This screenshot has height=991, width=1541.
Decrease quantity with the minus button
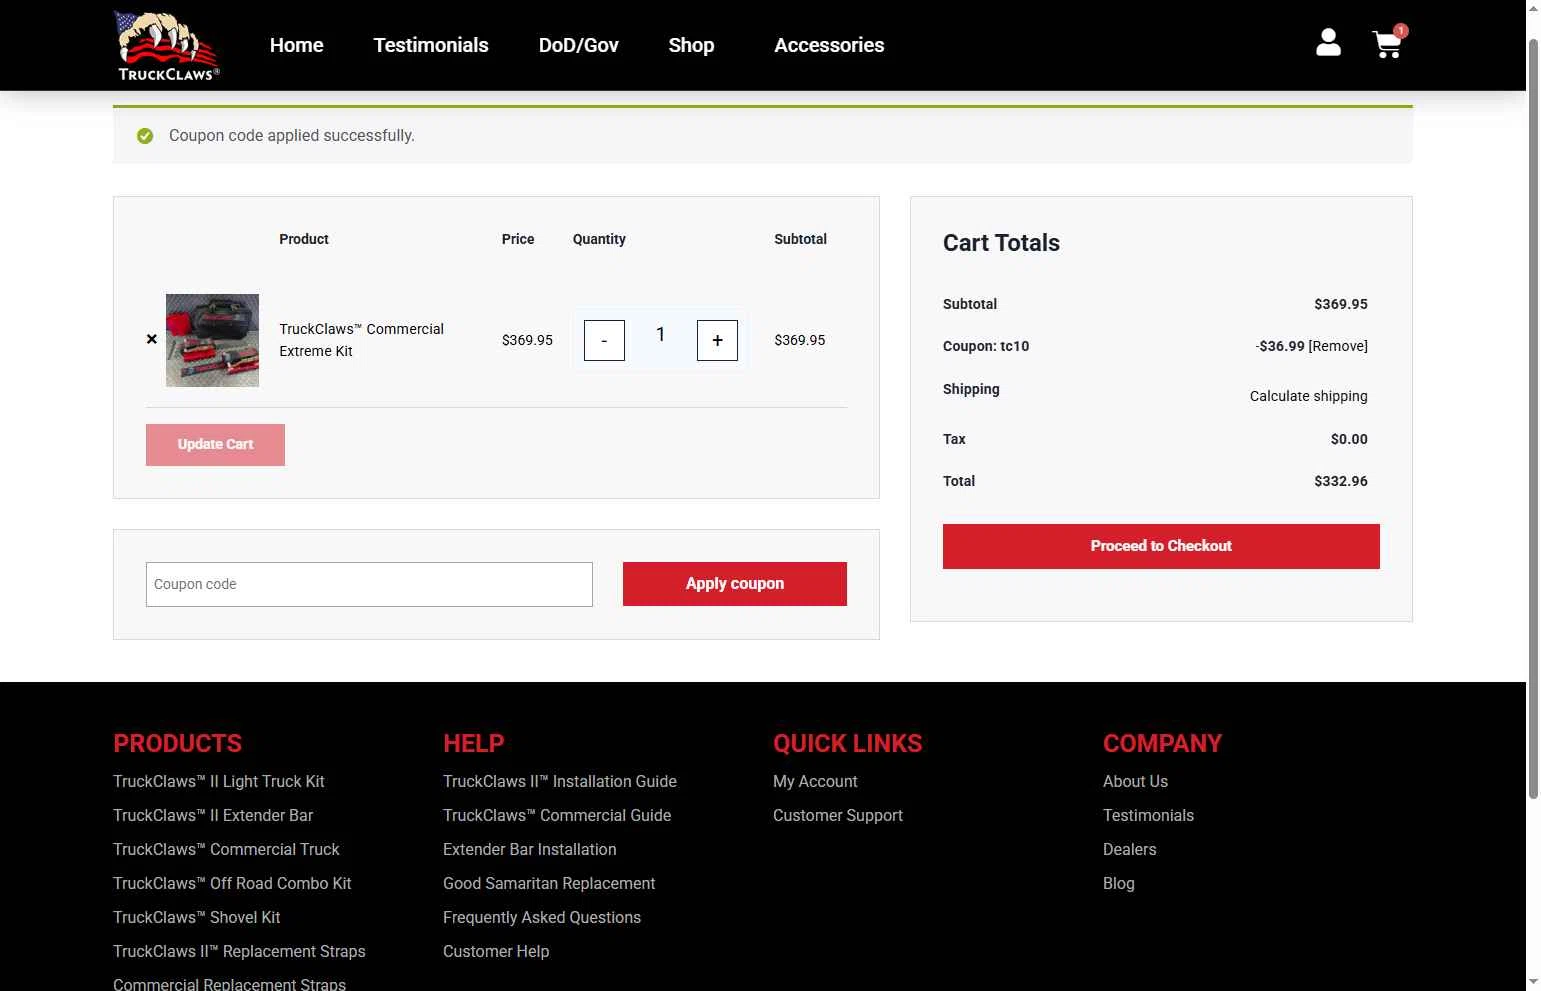coord(604,341)
